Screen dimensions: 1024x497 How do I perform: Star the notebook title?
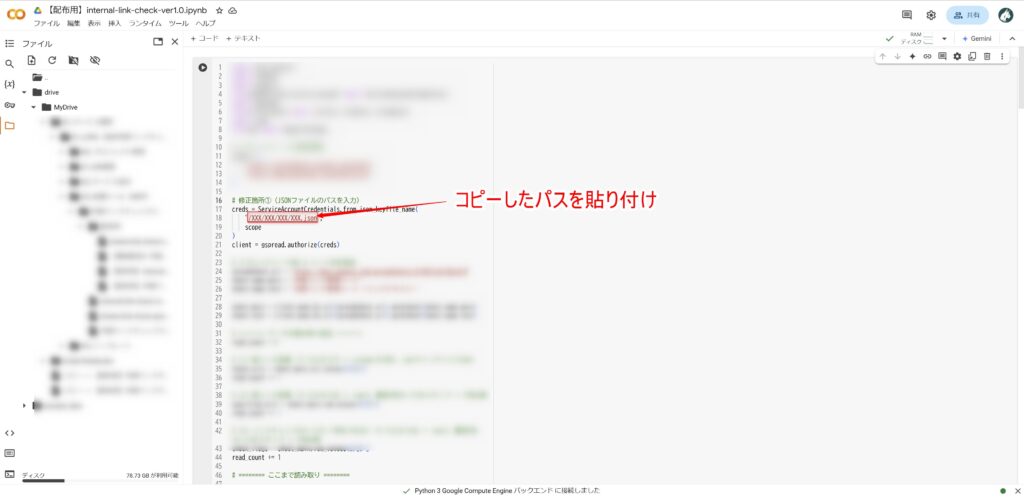[219, 9]
